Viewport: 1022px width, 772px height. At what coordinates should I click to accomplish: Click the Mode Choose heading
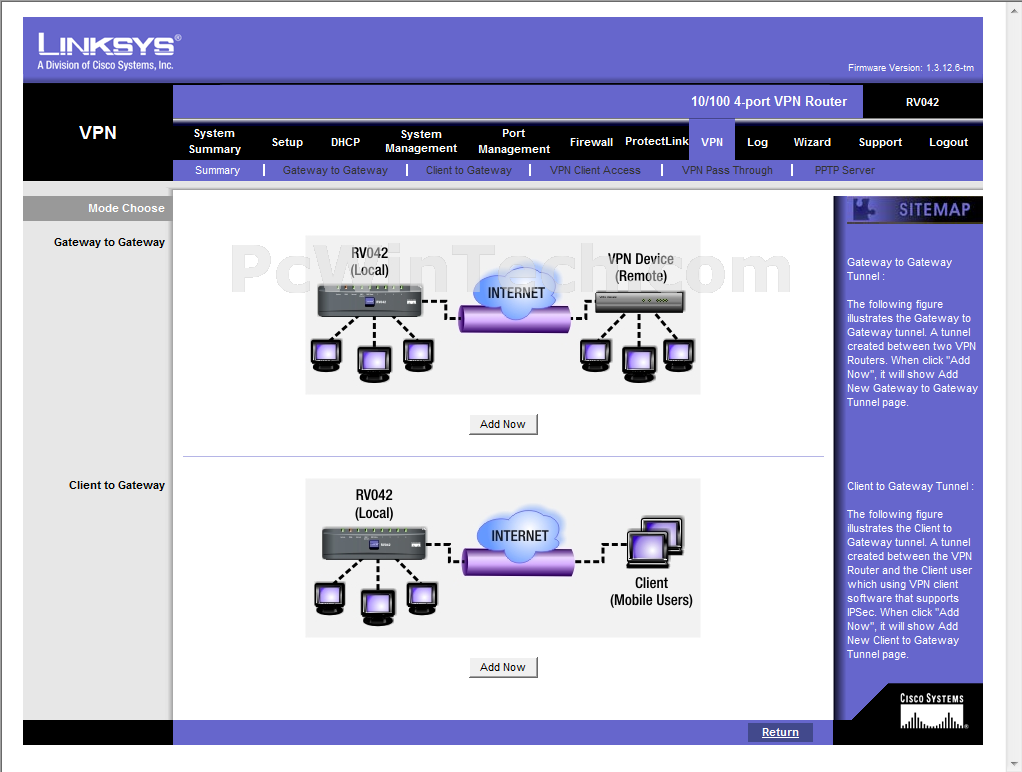tap(126, 209)
